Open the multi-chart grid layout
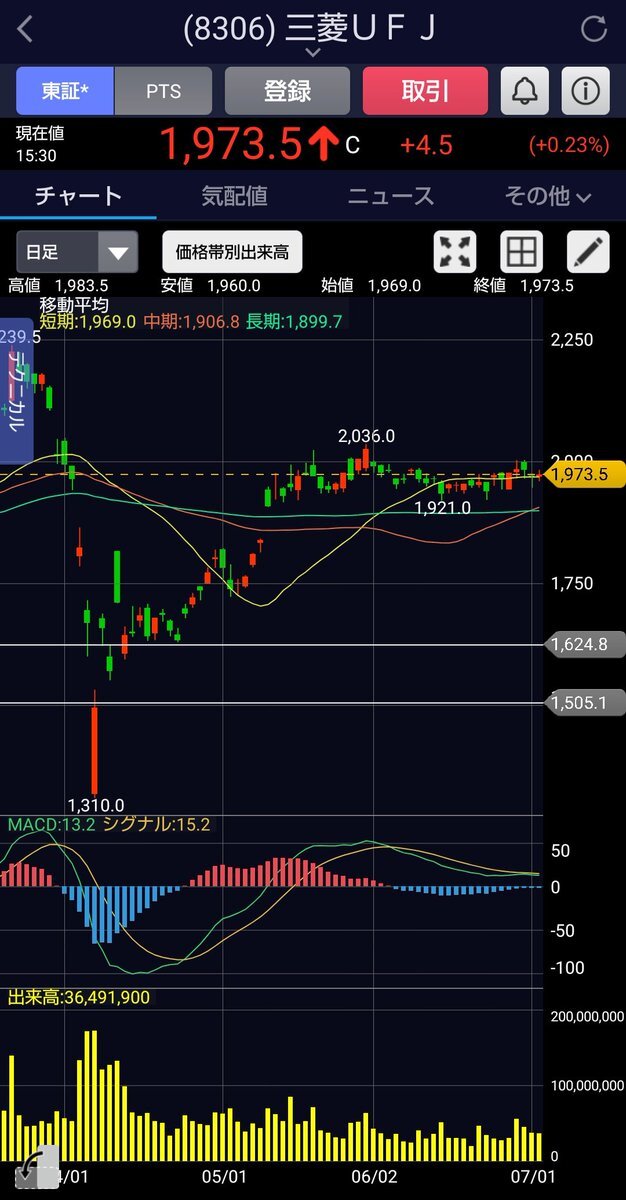 pyautogui.click(x=523, y=252)
